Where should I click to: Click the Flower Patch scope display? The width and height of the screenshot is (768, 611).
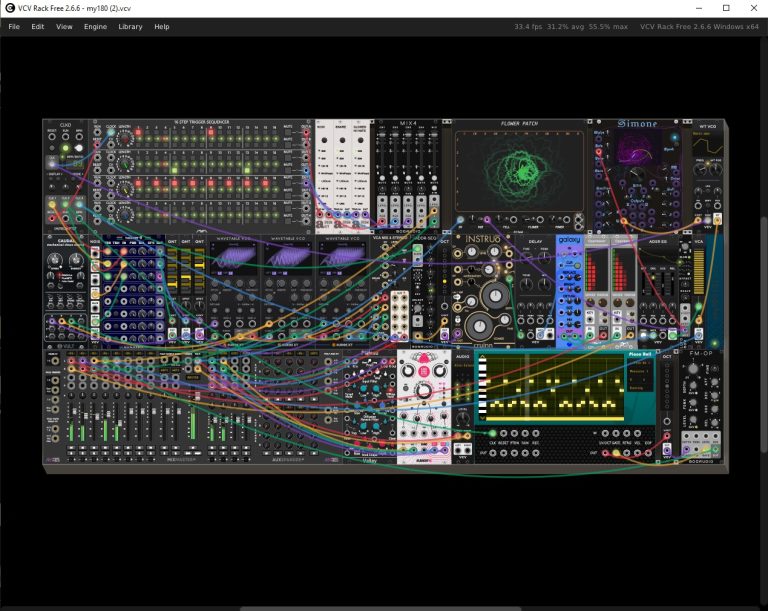pyautogui.click(x=520, y=171)
